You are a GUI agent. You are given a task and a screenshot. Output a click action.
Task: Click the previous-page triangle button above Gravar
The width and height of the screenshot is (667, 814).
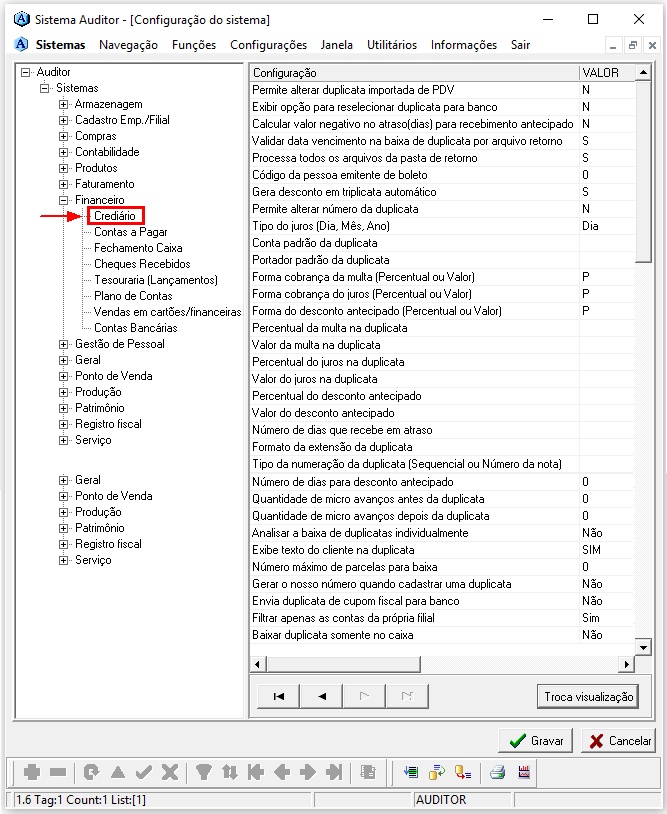tap(322, 696)
